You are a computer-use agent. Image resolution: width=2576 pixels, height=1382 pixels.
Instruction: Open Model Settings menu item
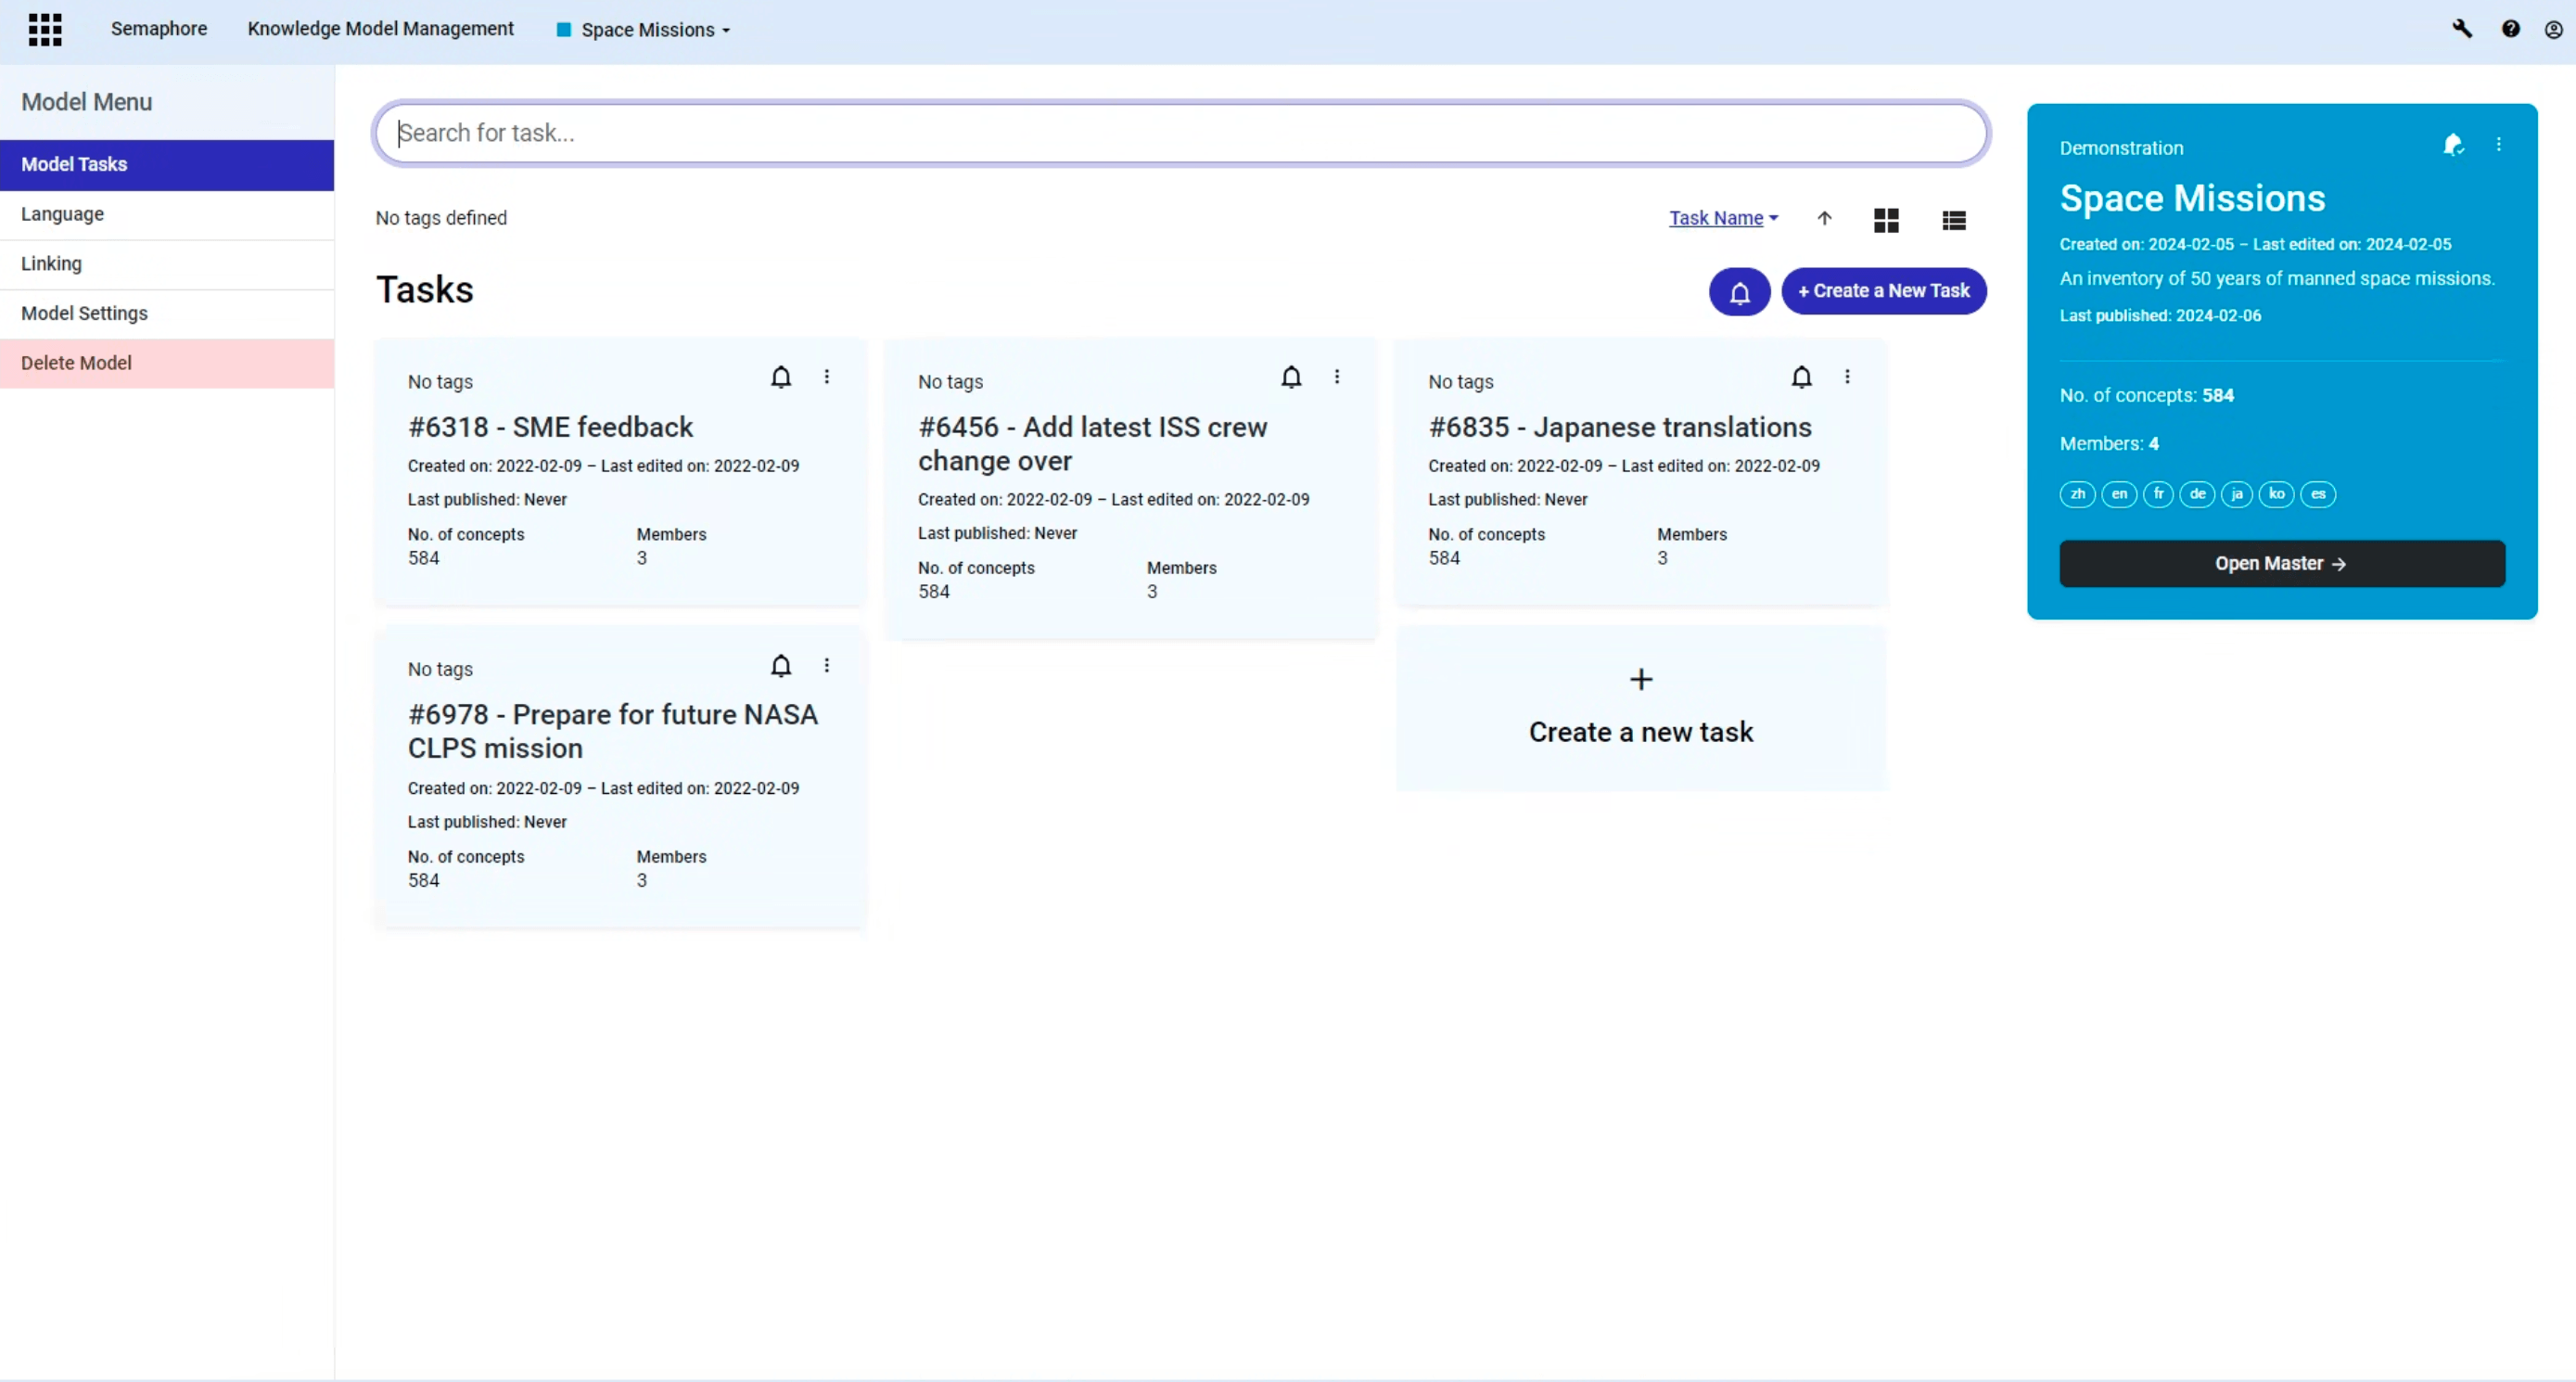84,313
